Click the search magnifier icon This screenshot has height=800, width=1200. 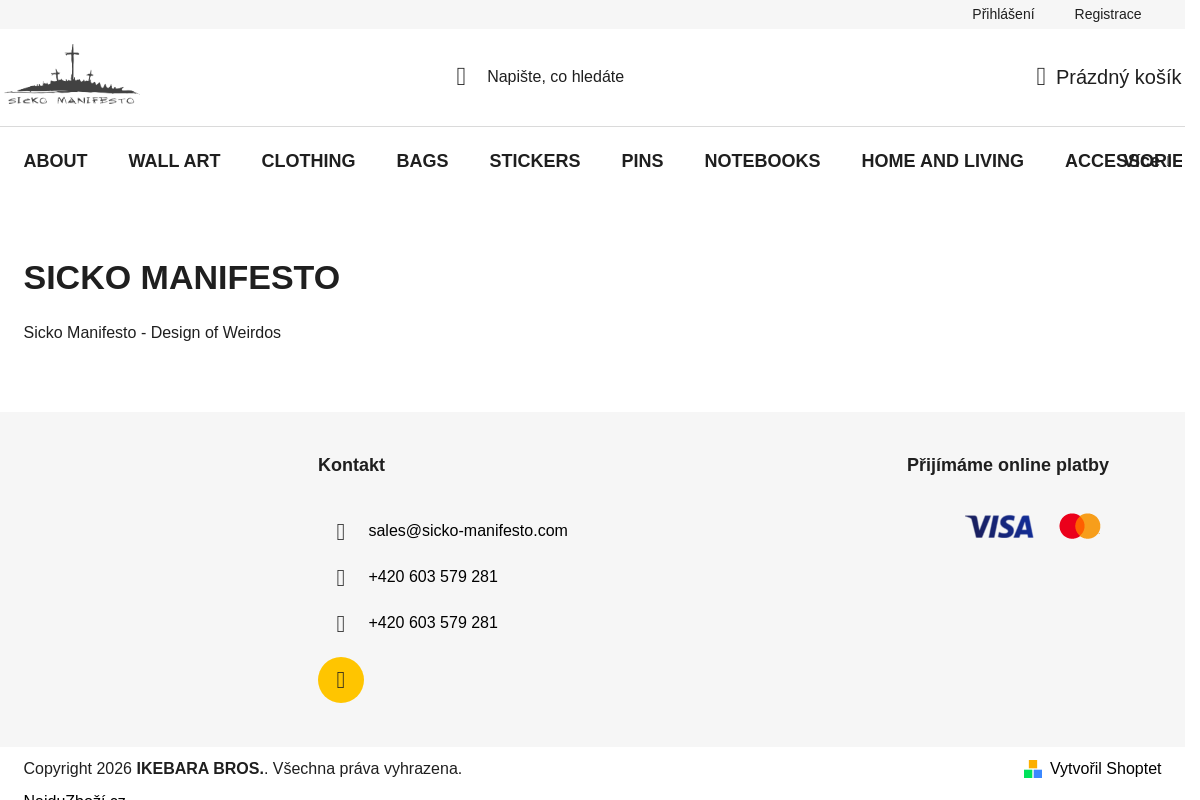click(x=461, y=77)
